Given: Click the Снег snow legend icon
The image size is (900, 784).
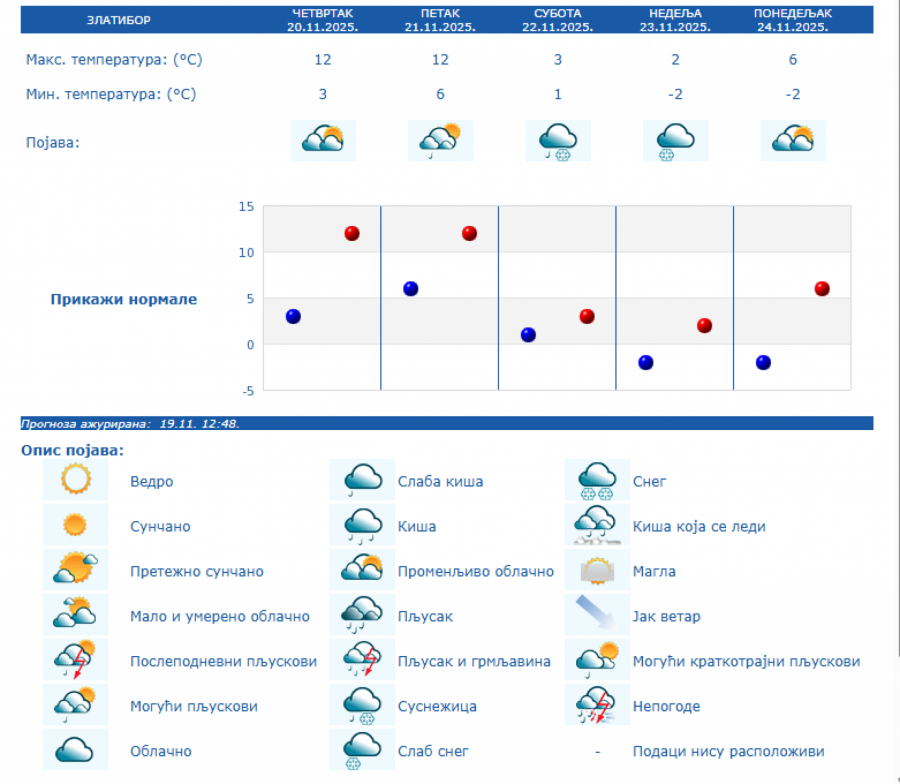Looking at the screenshot, I should click(x=597, y=481).
